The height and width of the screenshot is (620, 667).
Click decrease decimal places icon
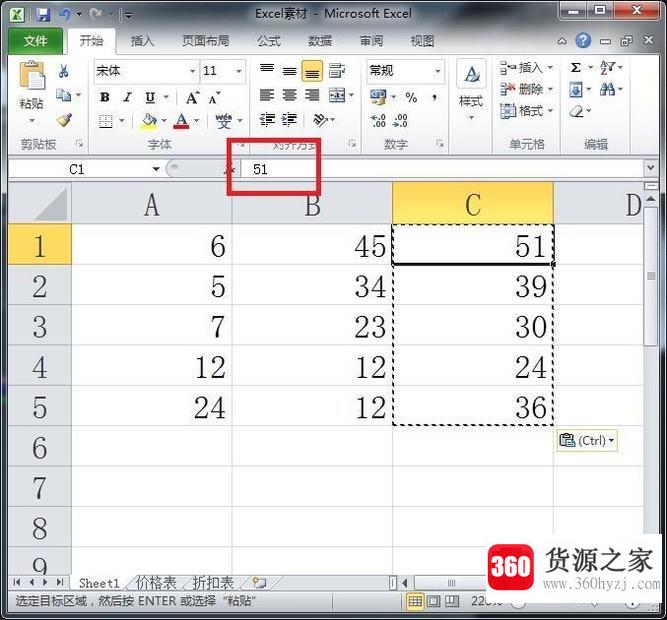click(400, 121)
